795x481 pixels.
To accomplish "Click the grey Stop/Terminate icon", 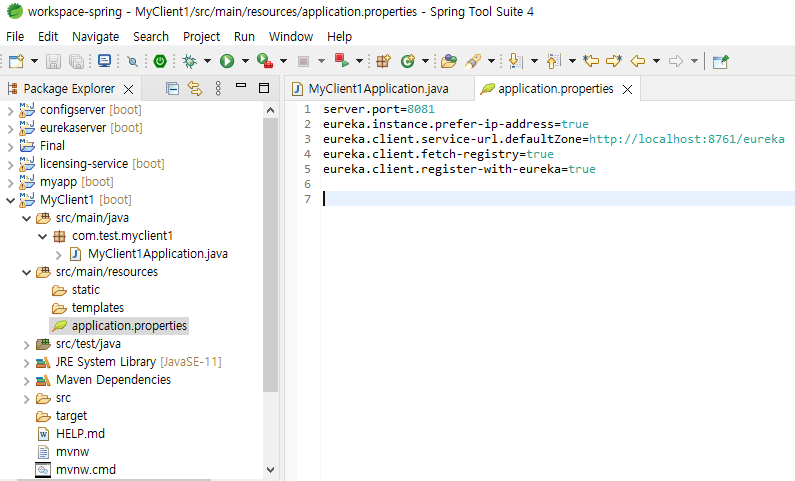I will coord(303,61).
